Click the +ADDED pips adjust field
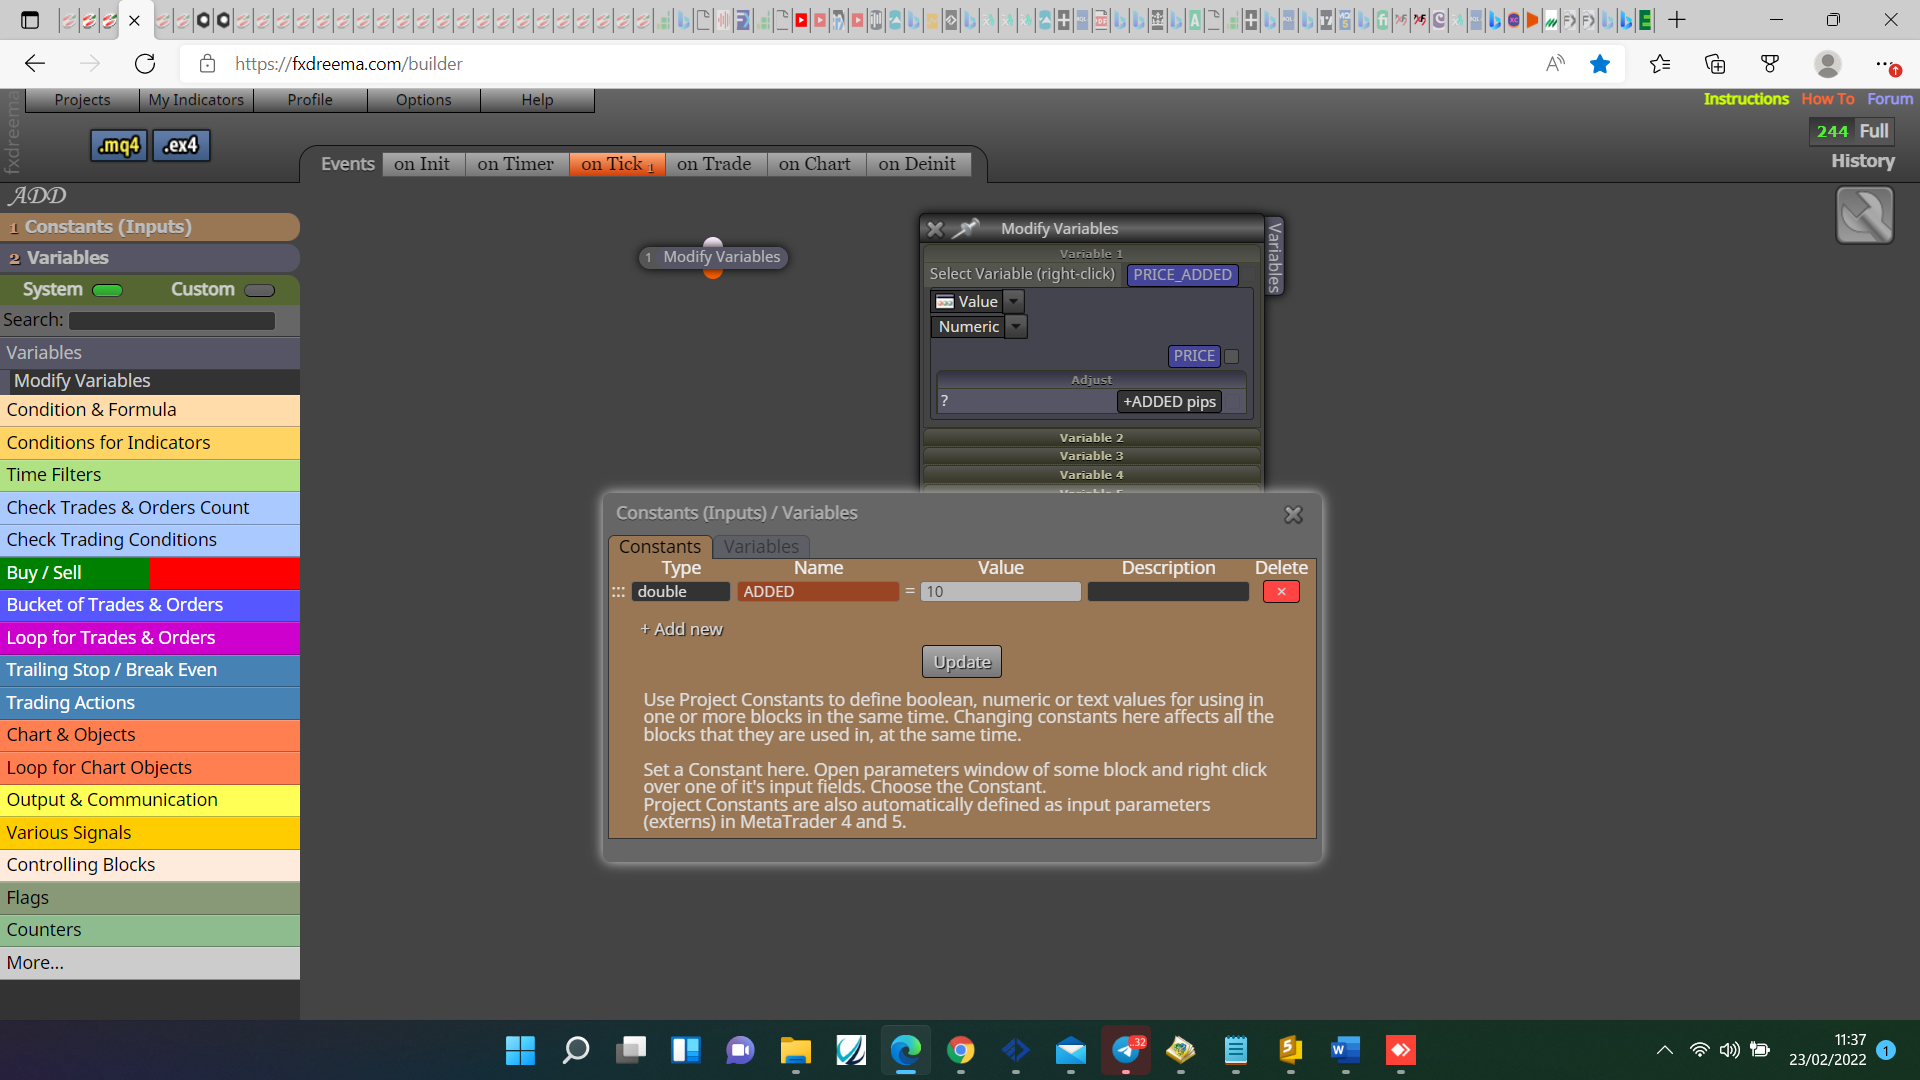The image size is (1920, 1080). pos(1169,402)
